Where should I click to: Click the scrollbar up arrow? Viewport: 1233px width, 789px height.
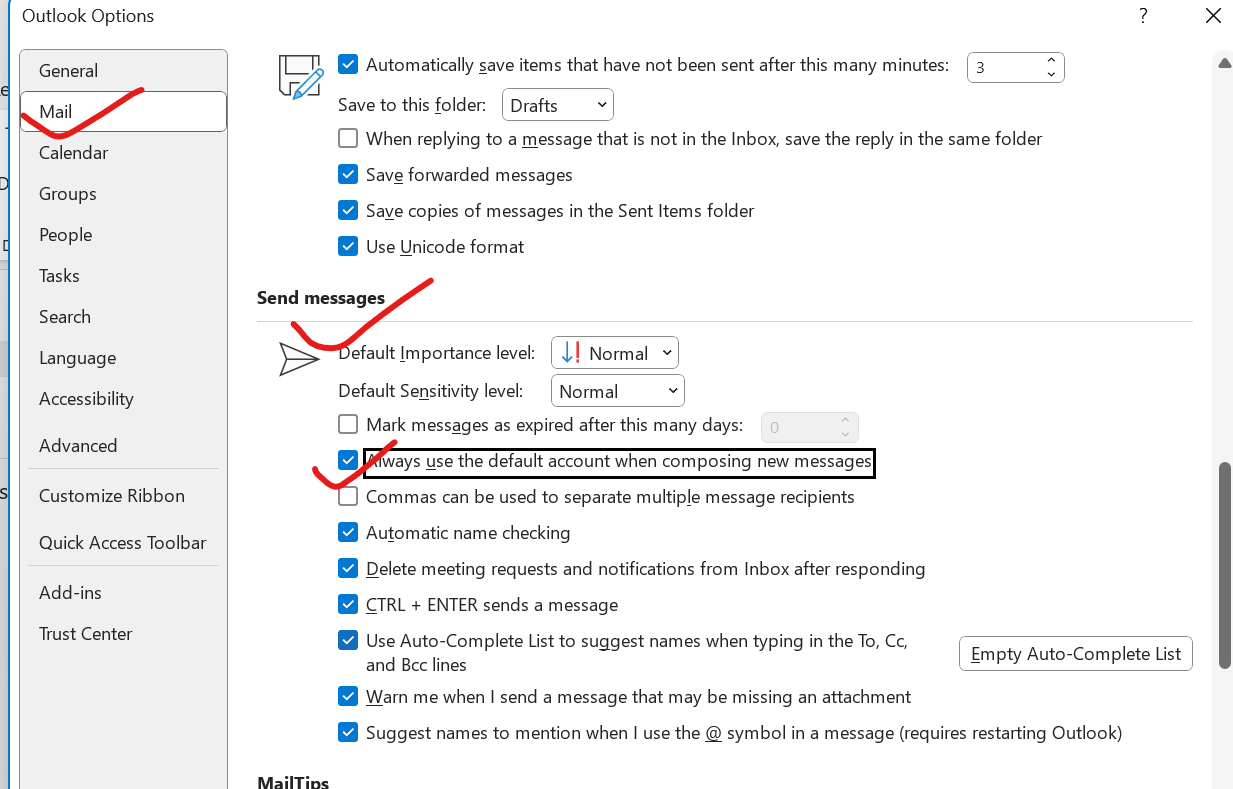(1224, 63)
